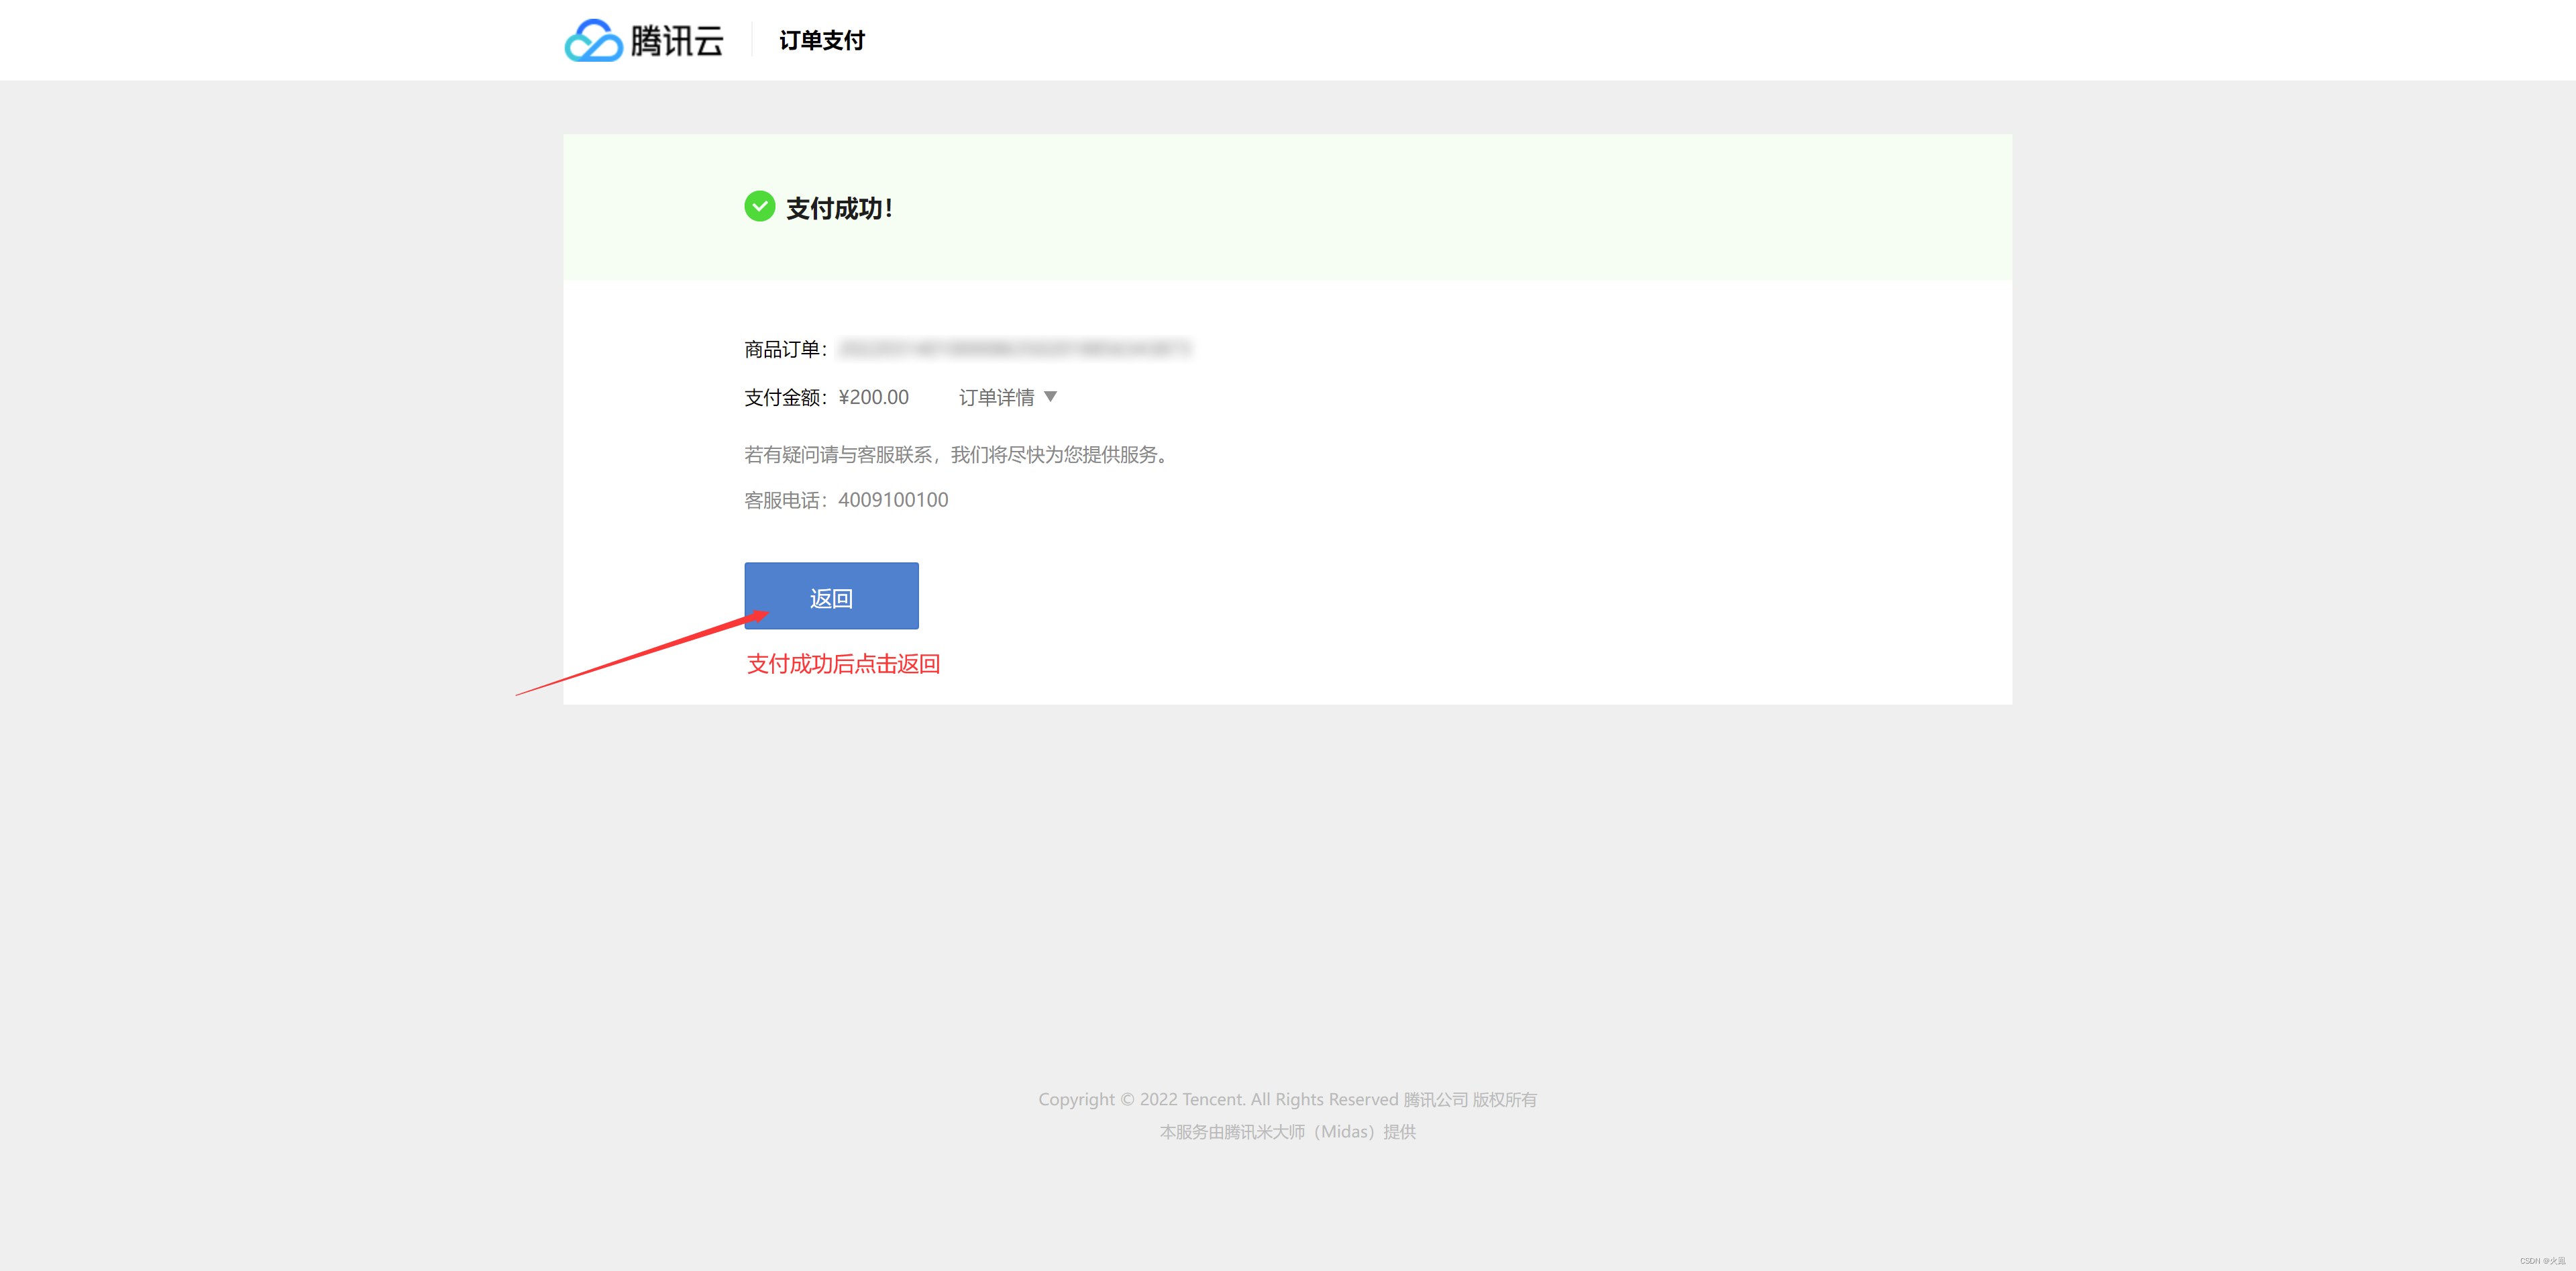Click the blurred 商品订单 order number
The width and height of the screenshot is (2576, 1271).
(x=1015, y=349)
